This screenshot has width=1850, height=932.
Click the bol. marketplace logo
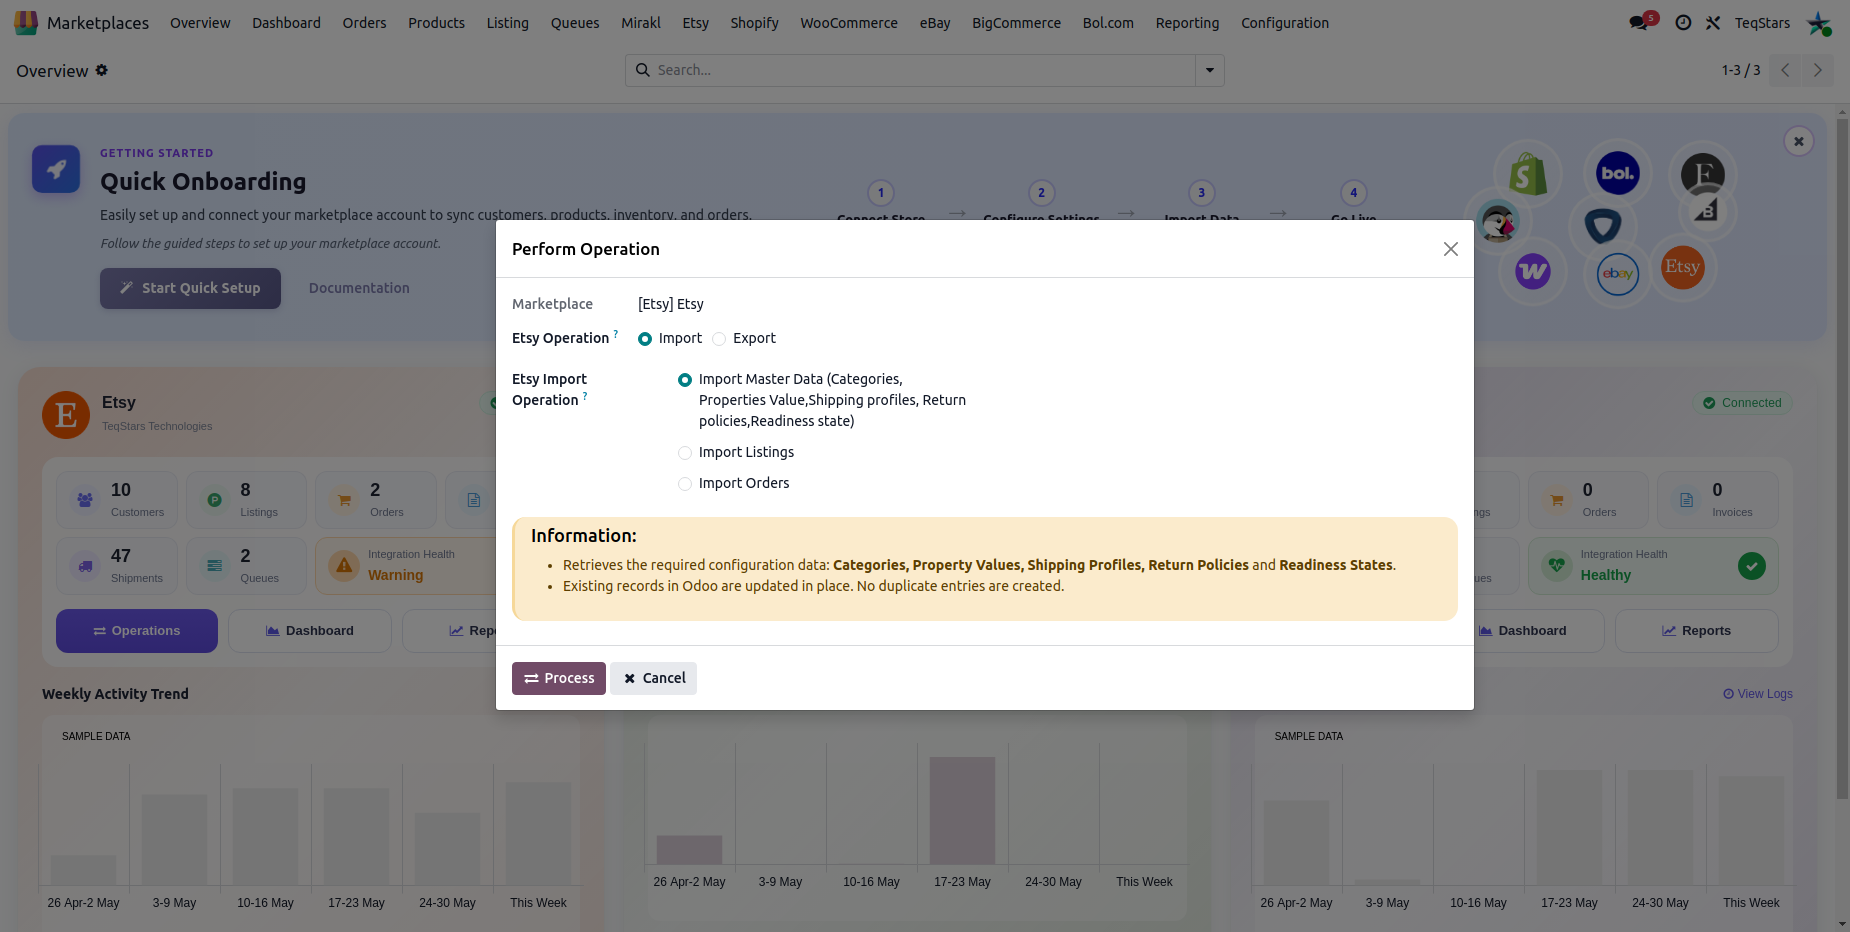point(1617,173)
